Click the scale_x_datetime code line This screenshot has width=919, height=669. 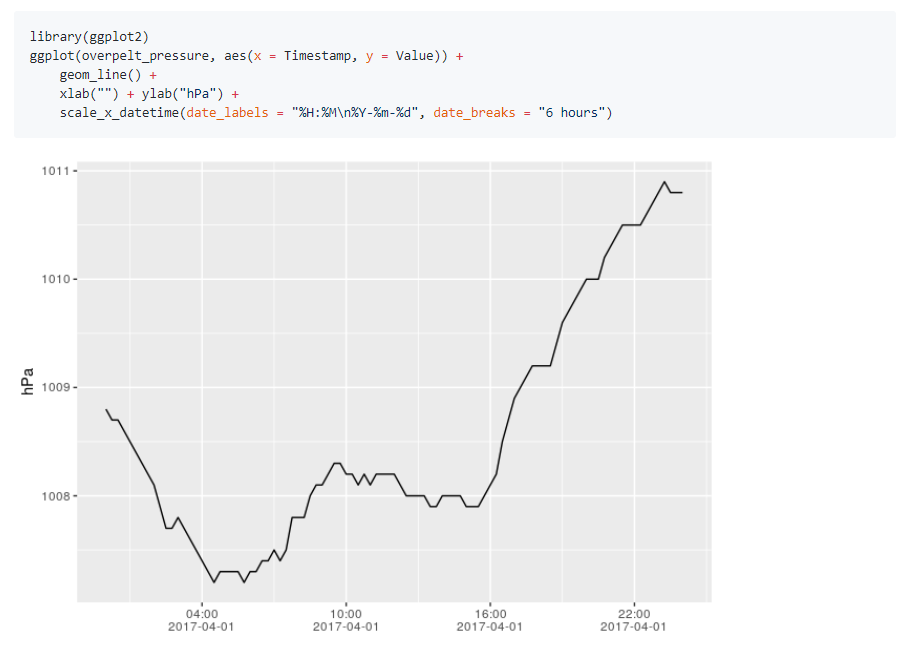[x=336, y=113]
